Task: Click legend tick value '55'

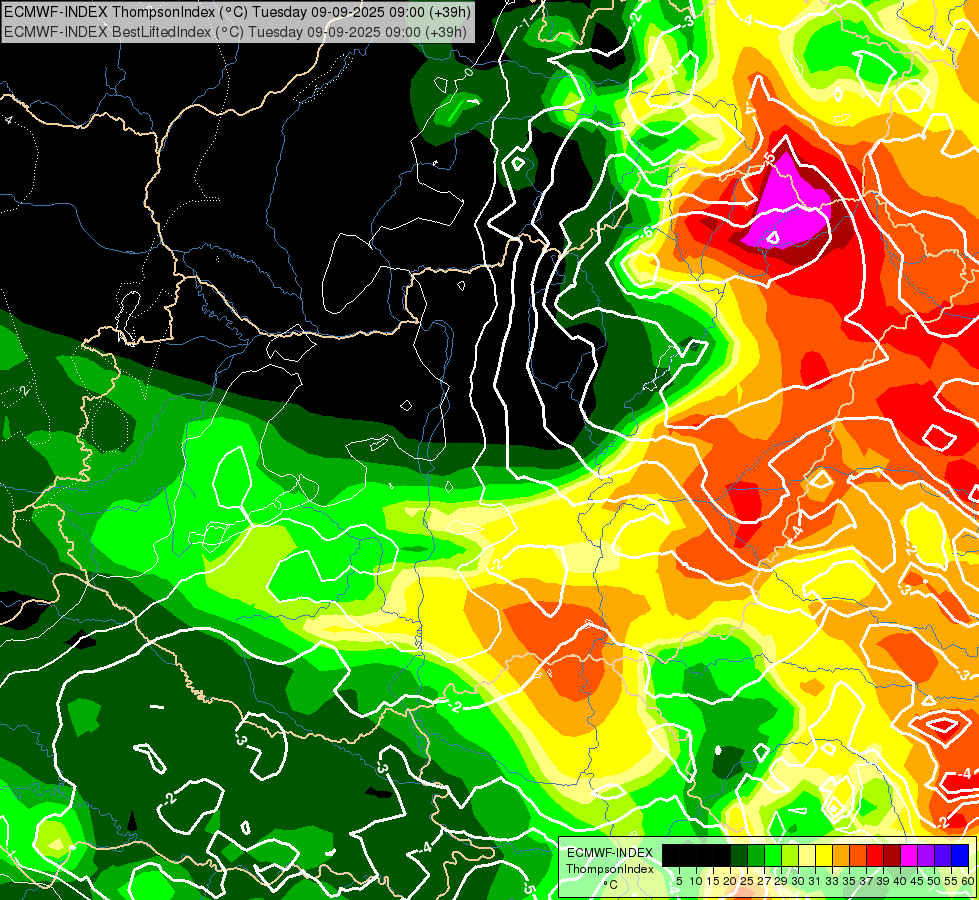Action: [x=952, y=881]
